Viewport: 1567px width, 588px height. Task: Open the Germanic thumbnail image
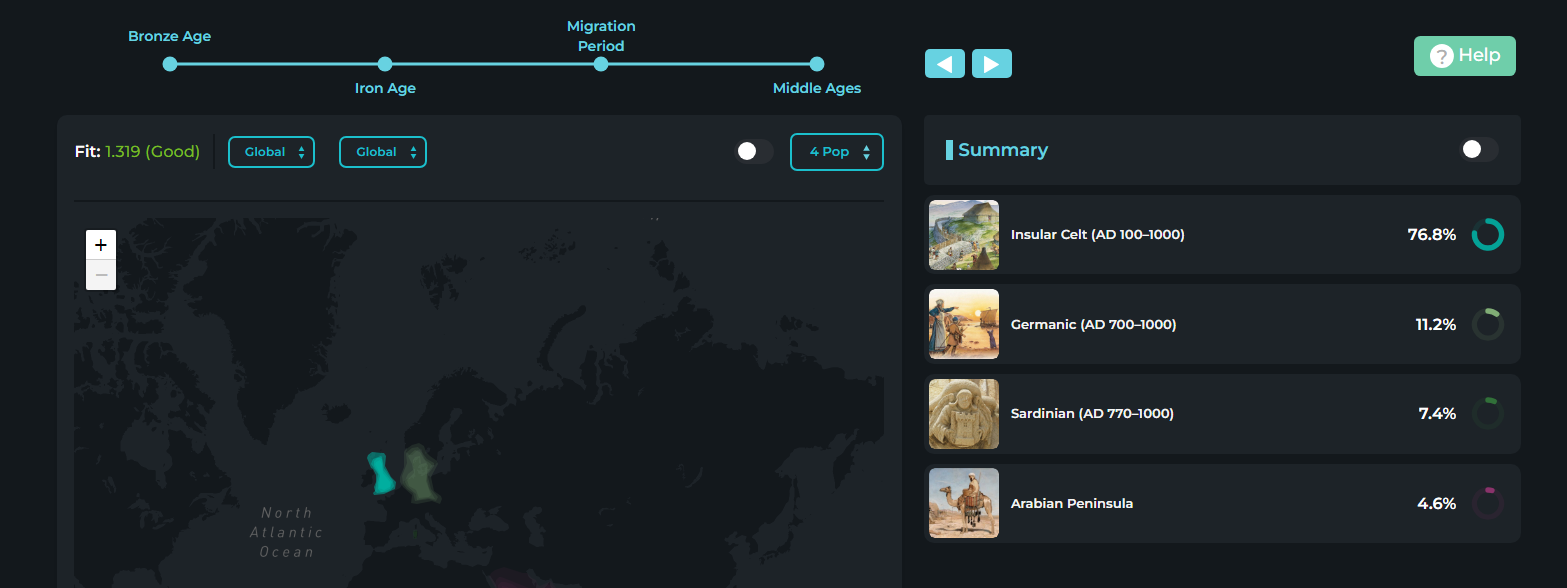[964, 324]
